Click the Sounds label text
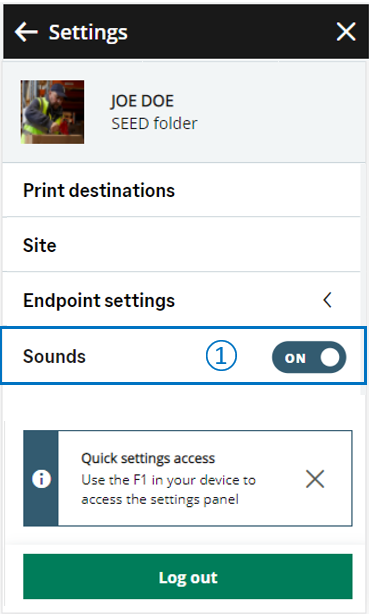The width and height of the screenshot is (369, 614). pos(54,356)
